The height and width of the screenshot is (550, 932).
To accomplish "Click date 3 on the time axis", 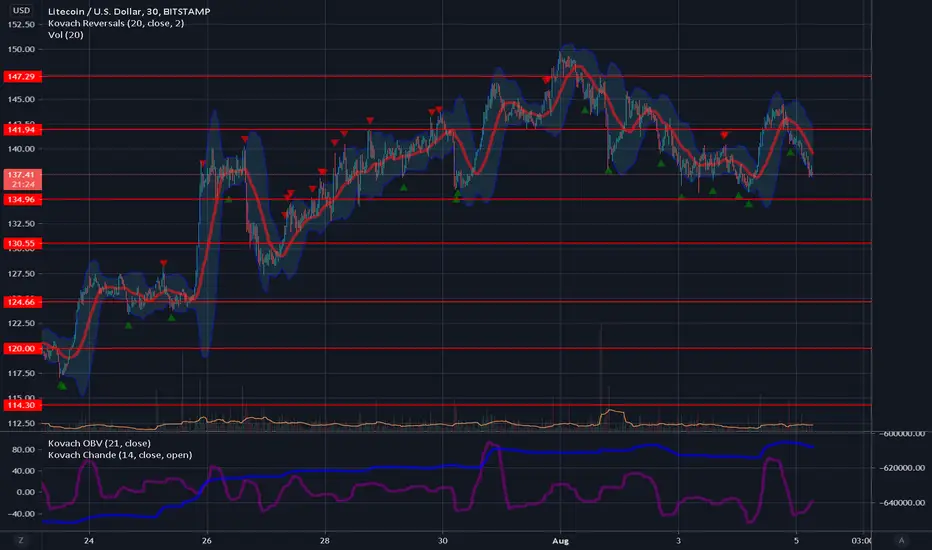I will (678, 541).
